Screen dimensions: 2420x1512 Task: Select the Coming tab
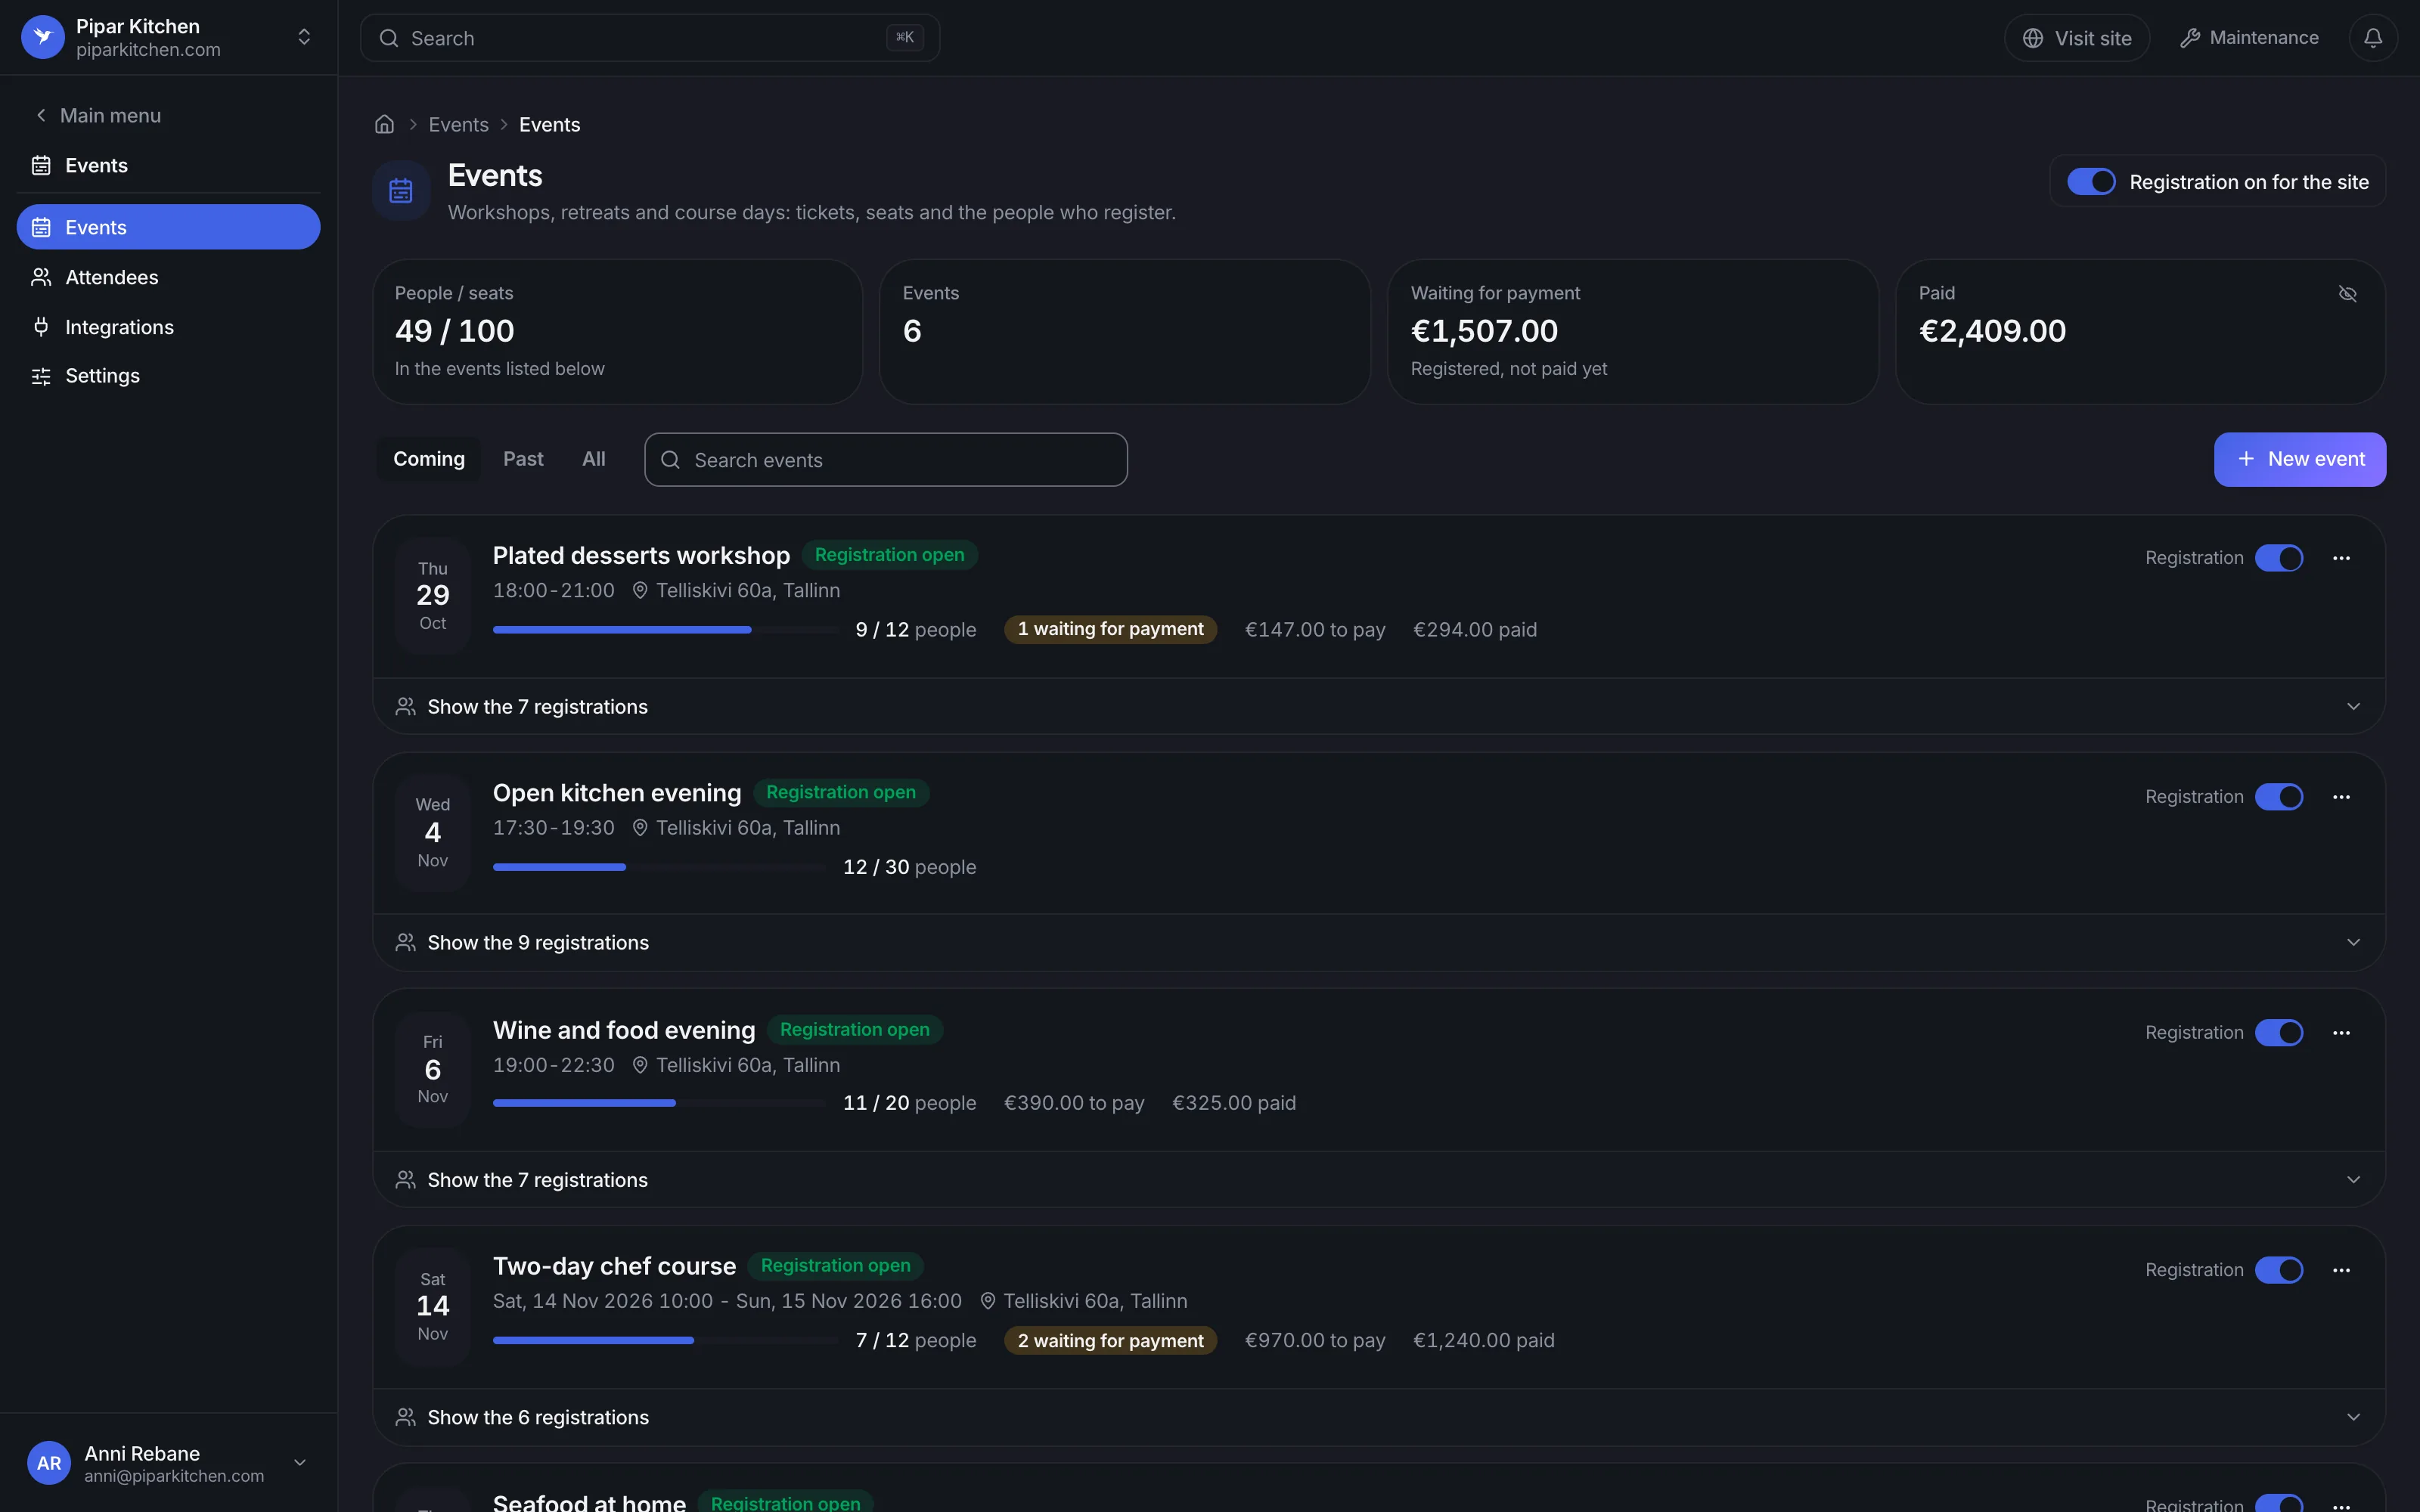428,459
